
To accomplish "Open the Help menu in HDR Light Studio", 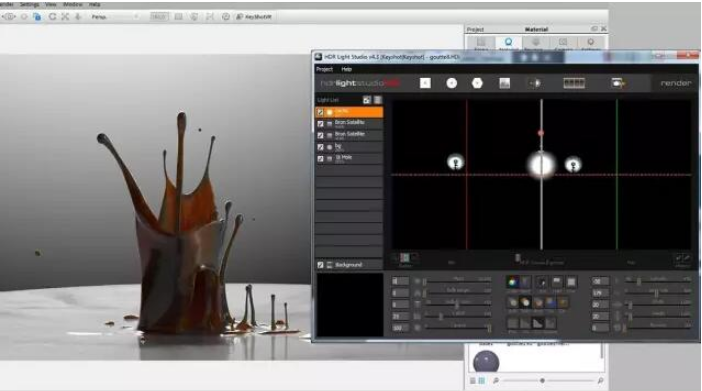I will [347, 69].
